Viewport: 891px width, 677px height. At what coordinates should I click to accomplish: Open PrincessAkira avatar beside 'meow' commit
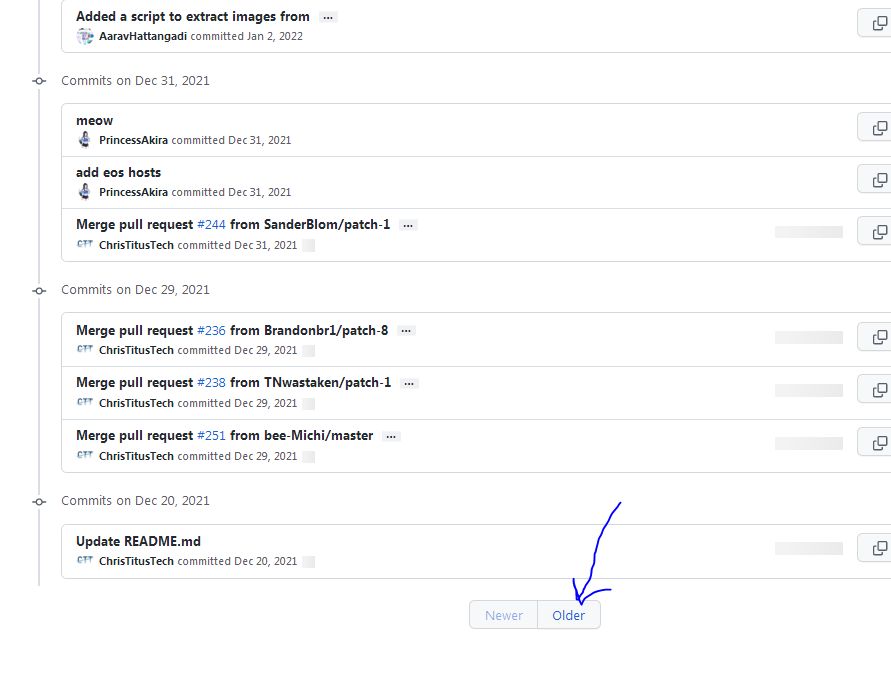[85, 140]
